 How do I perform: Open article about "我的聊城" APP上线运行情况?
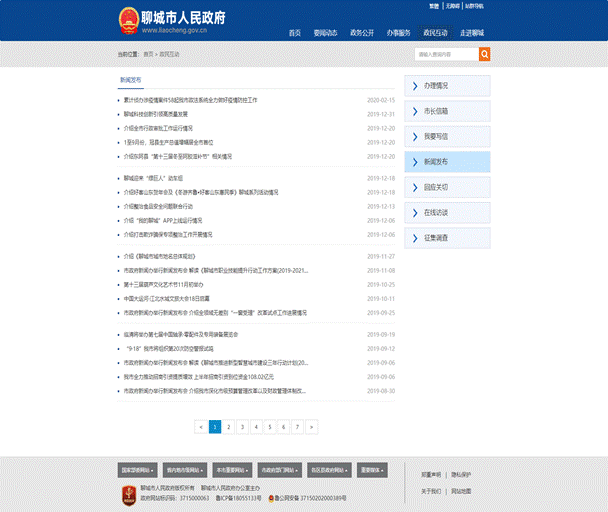click(163, 221)
